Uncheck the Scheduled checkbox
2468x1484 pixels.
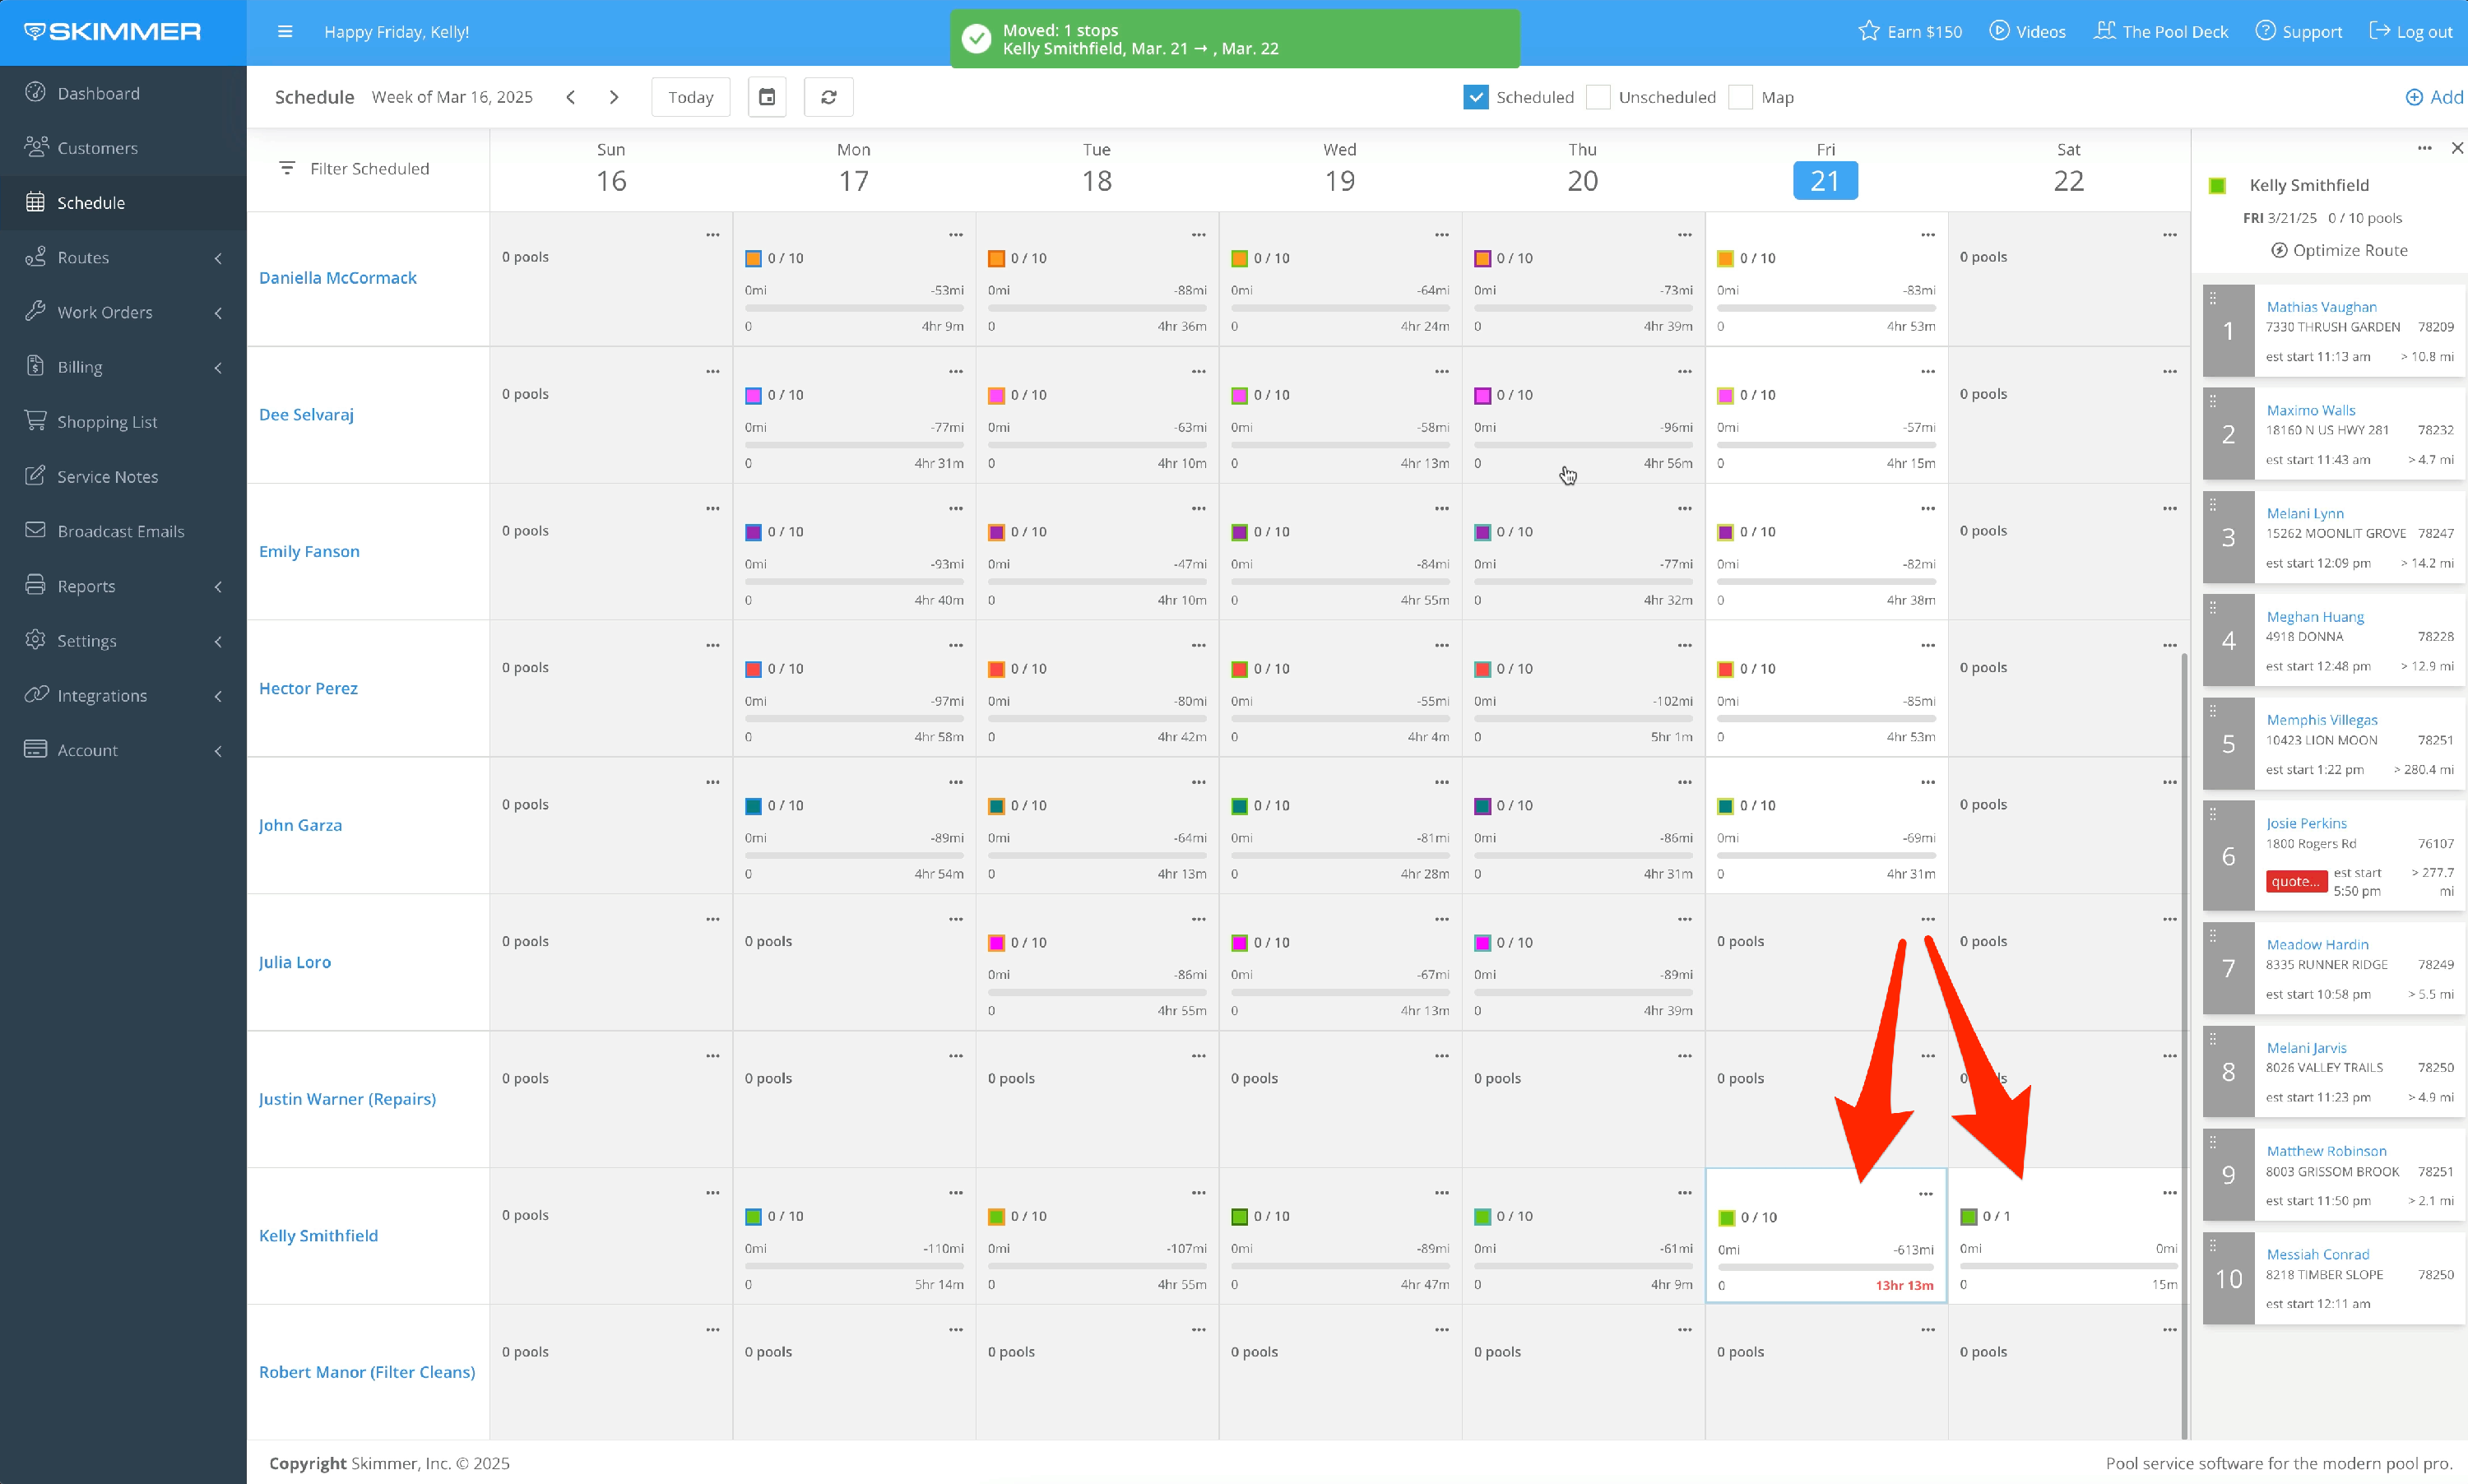(x=1475, y=97)
